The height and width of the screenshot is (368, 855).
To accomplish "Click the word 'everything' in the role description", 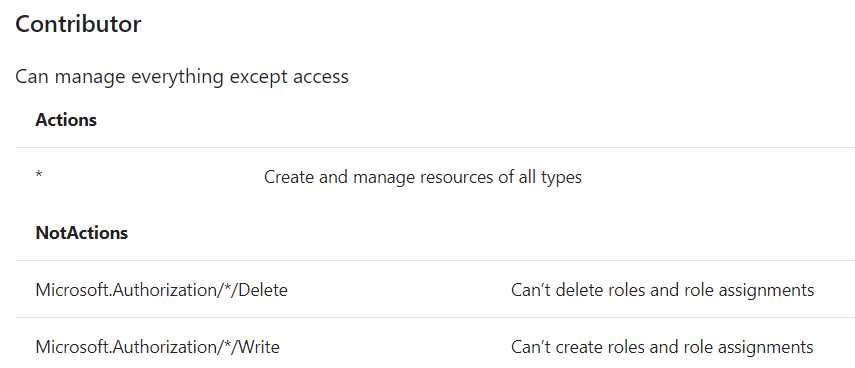I will pyautogui.click(x=177, y=77).
